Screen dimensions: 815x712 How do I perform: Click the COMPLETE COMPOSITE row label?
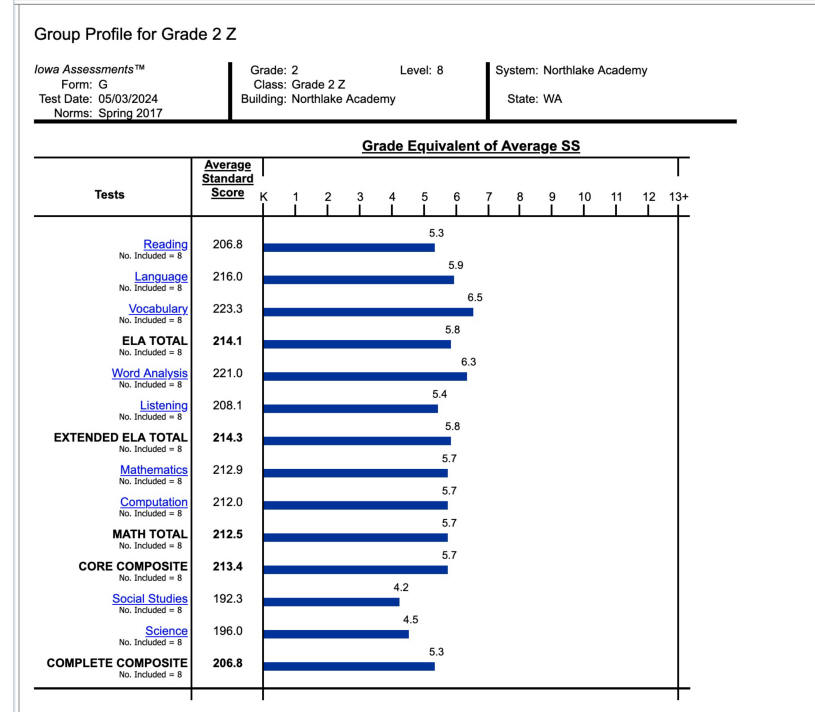(x=117, y=663)
